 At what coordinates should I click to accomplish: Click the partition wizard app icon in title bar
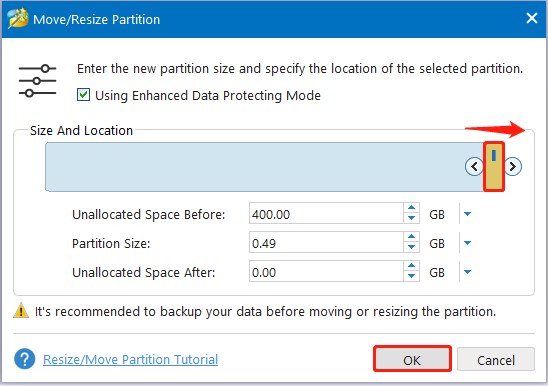click(18, 19)
